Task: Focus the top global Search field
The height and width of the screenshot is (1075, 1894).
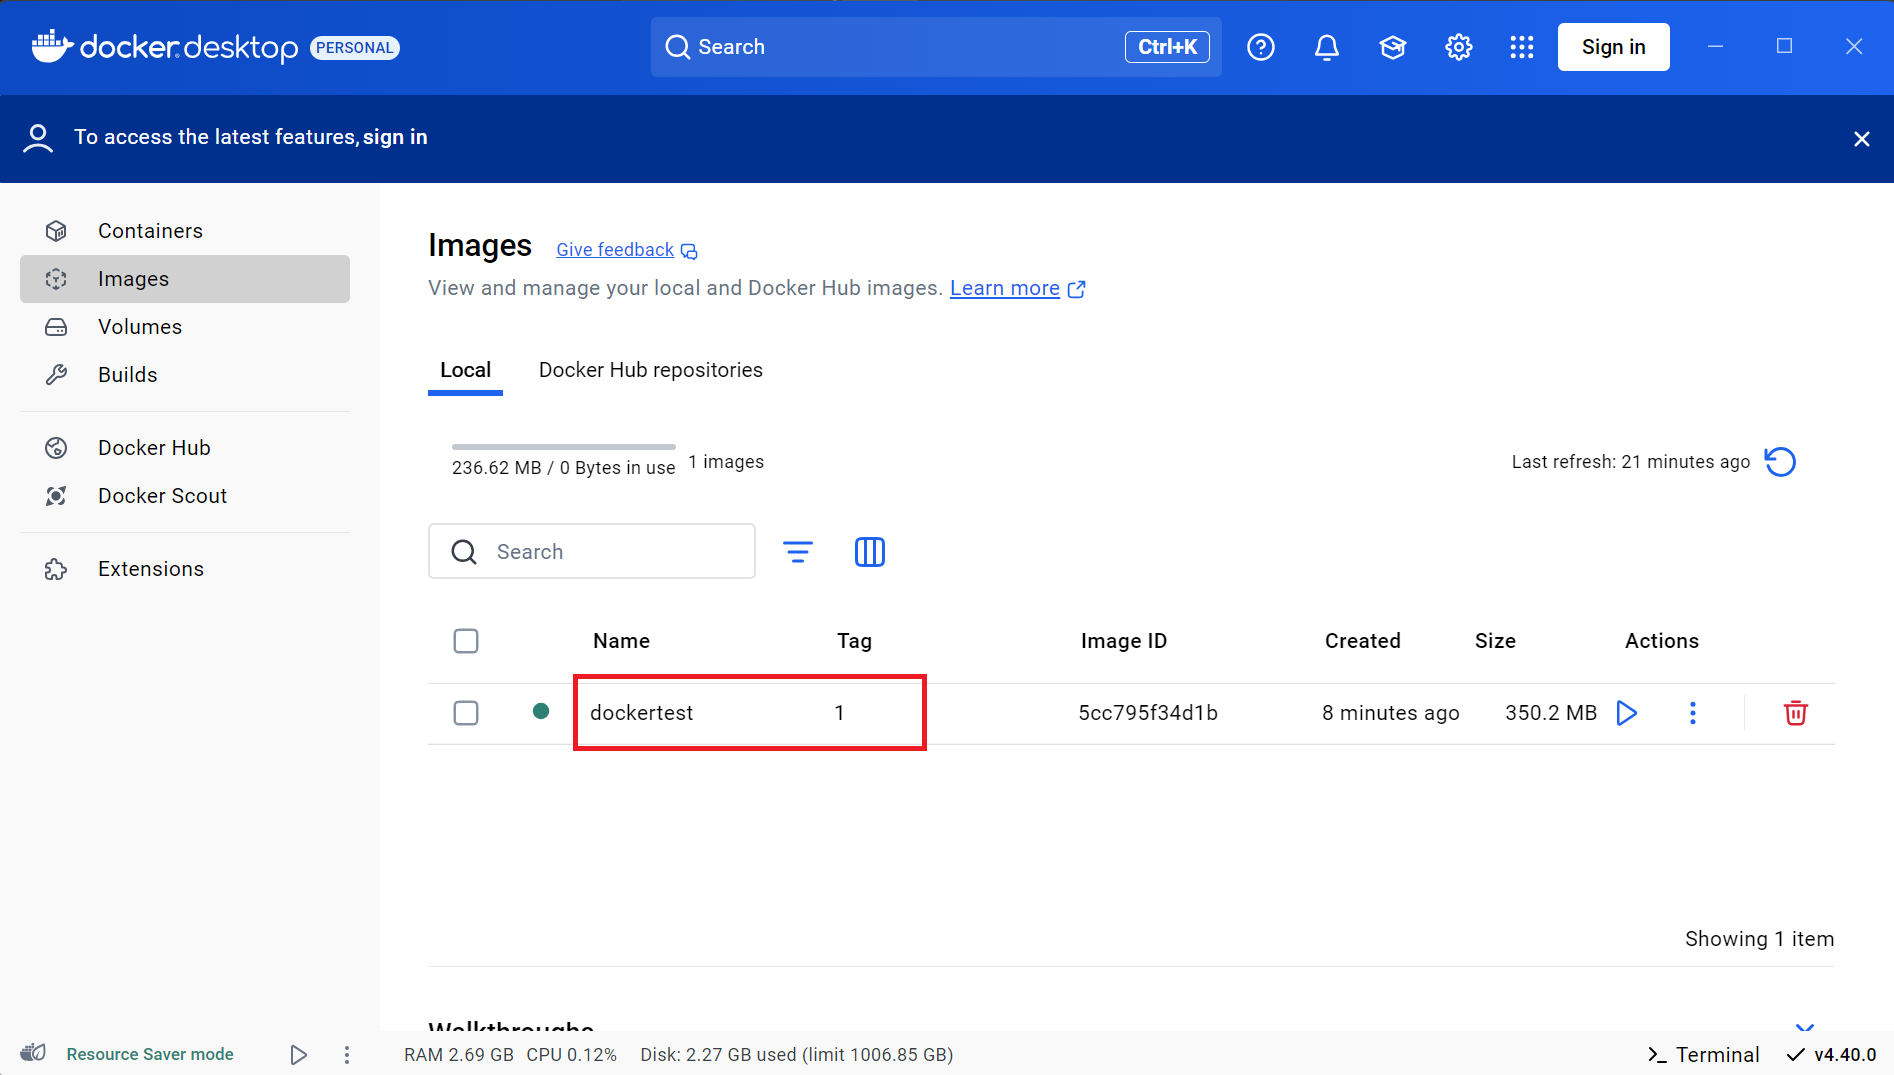Action: pyautogui.click(x=936, y=47)
